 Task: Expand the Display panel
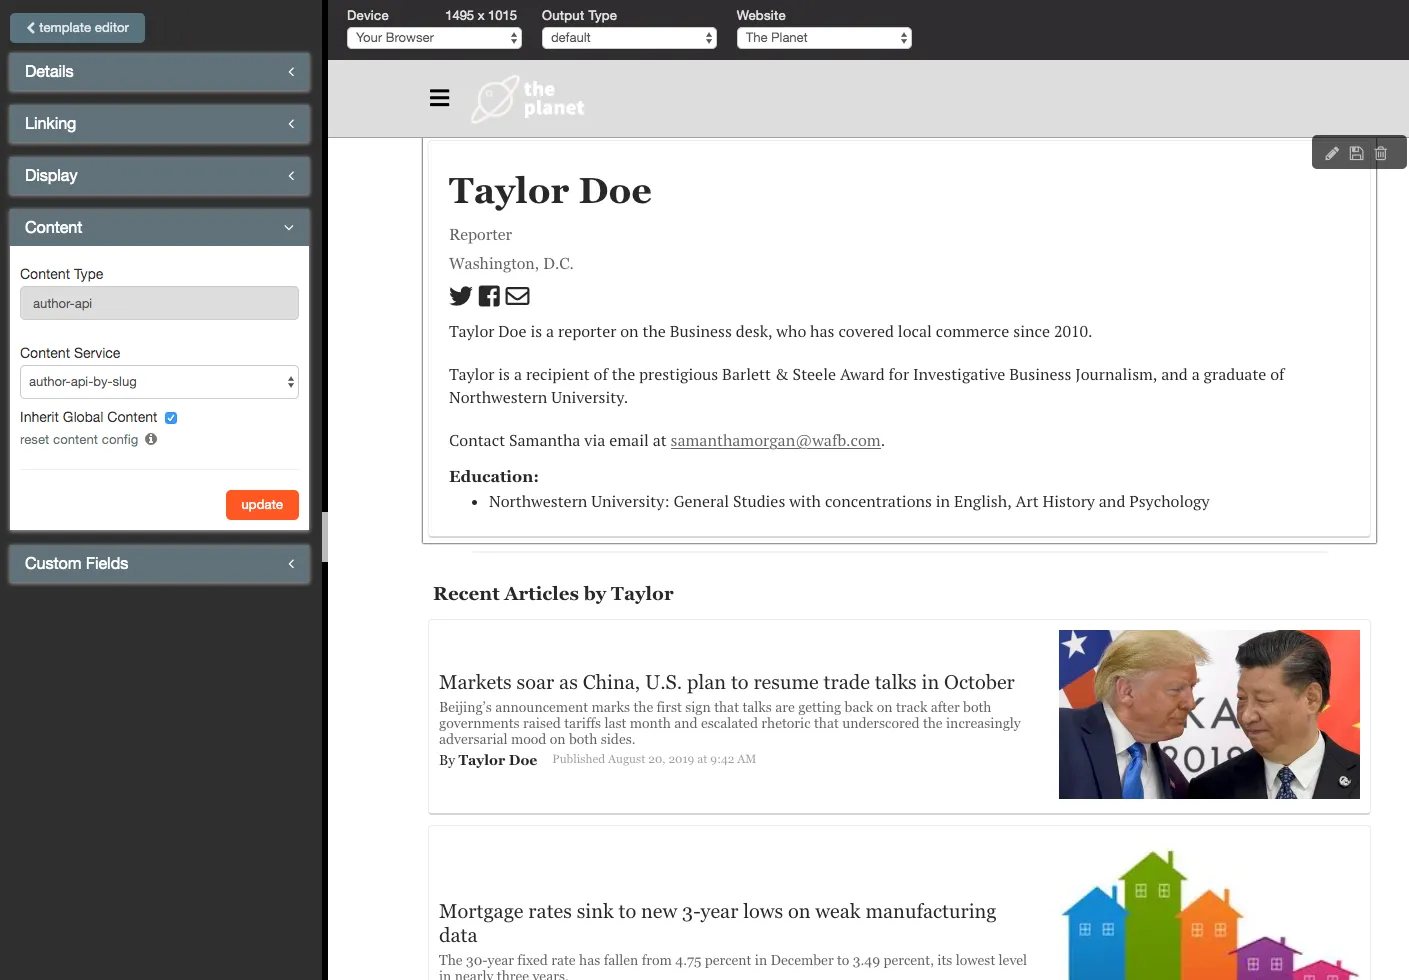[x=159, y=176]
